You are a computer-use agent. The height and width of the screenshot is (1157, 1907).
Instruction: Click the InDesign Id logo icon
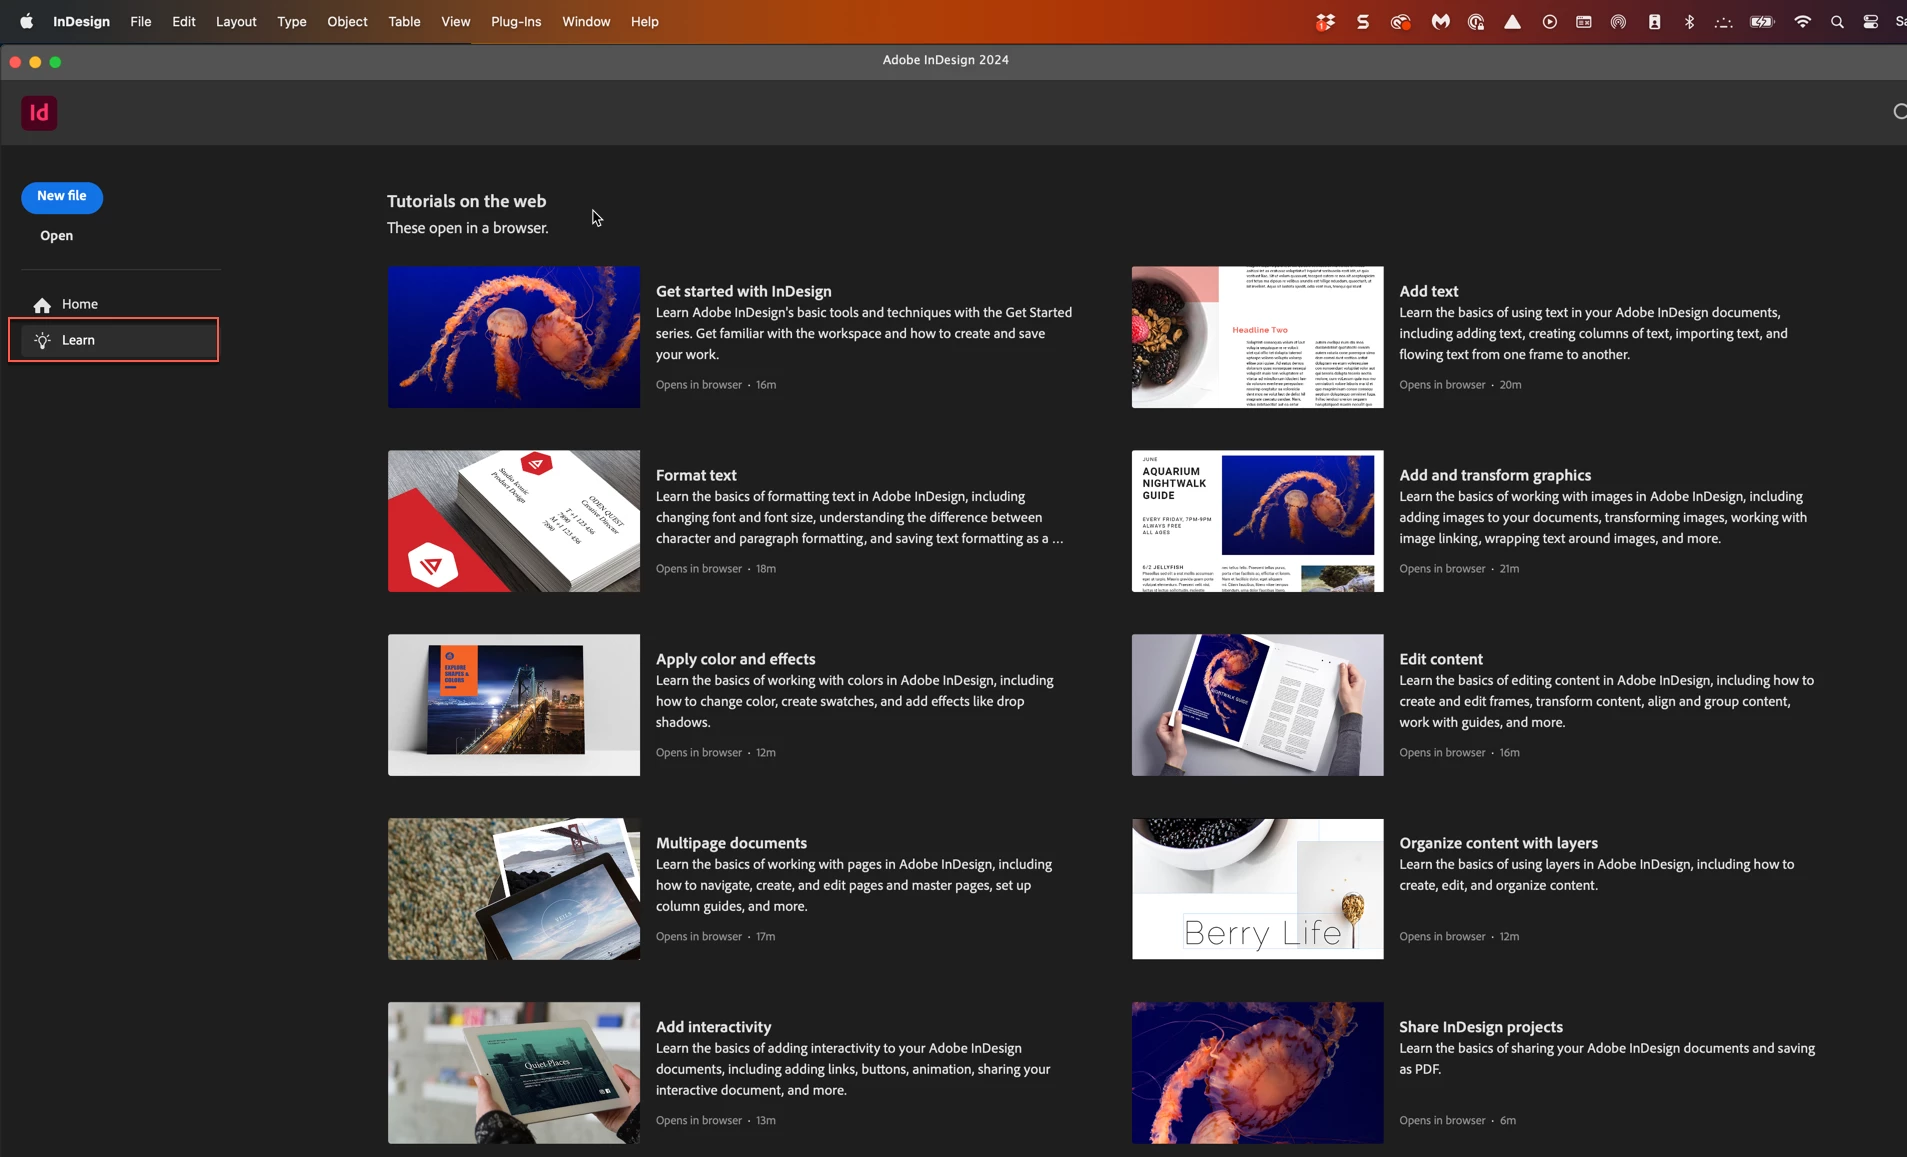click(39, 113)
